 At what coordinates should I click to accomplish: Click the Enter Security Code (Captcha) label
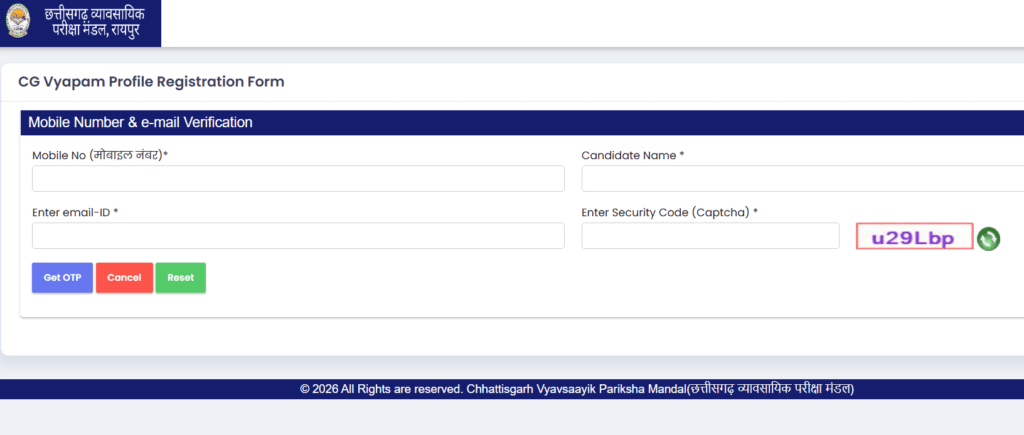click(669, 212)
